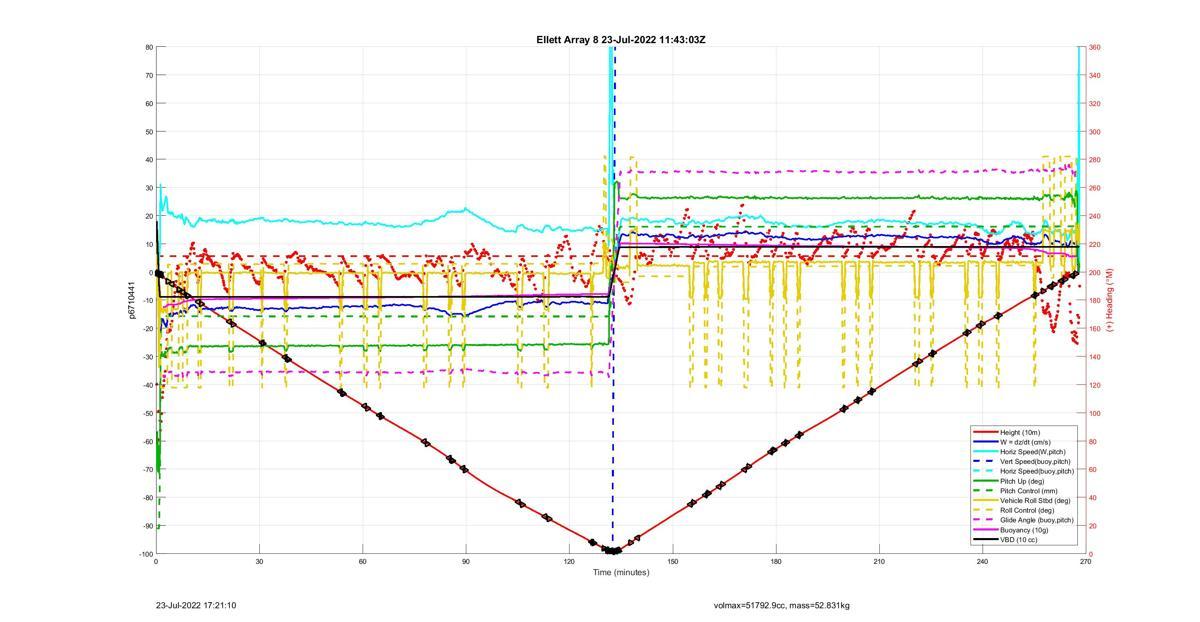Click the cyan Horiz Speed(W,pitch) line swatch
This screenshot has width=1200, height=622.
coord(985,451)
